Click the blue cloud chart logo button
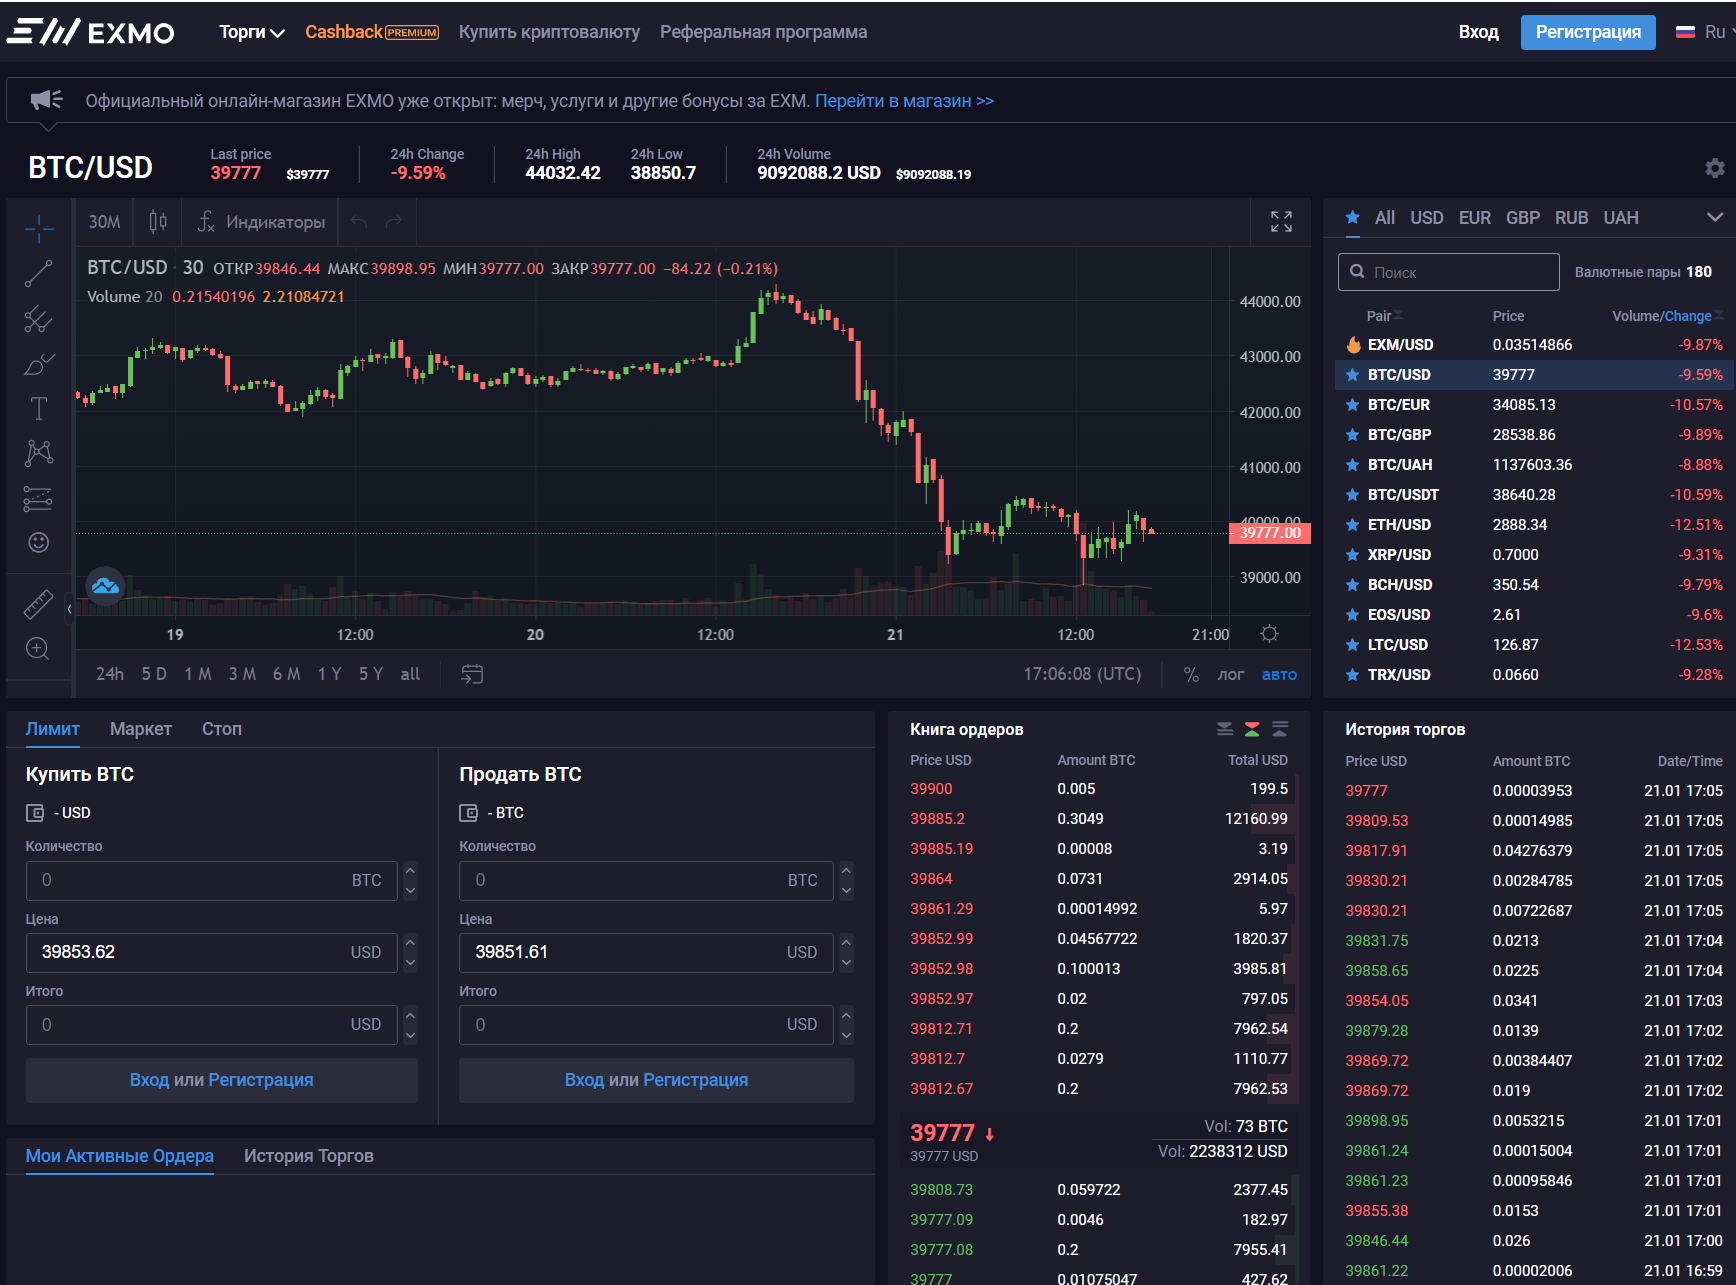1736x1285 pixels. point(105,586)
